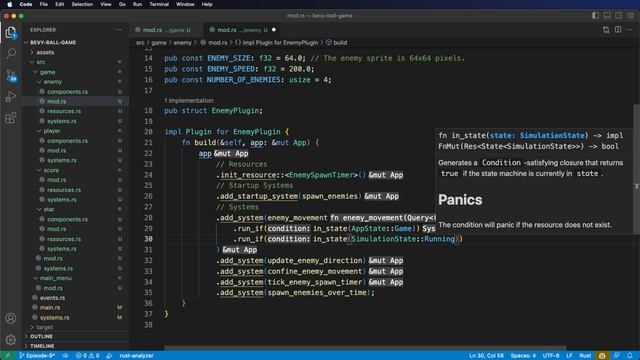Open the Manage gear icon
Image resolution: width=640 pixels, height=360 pixels.
[x=11, y=339]
